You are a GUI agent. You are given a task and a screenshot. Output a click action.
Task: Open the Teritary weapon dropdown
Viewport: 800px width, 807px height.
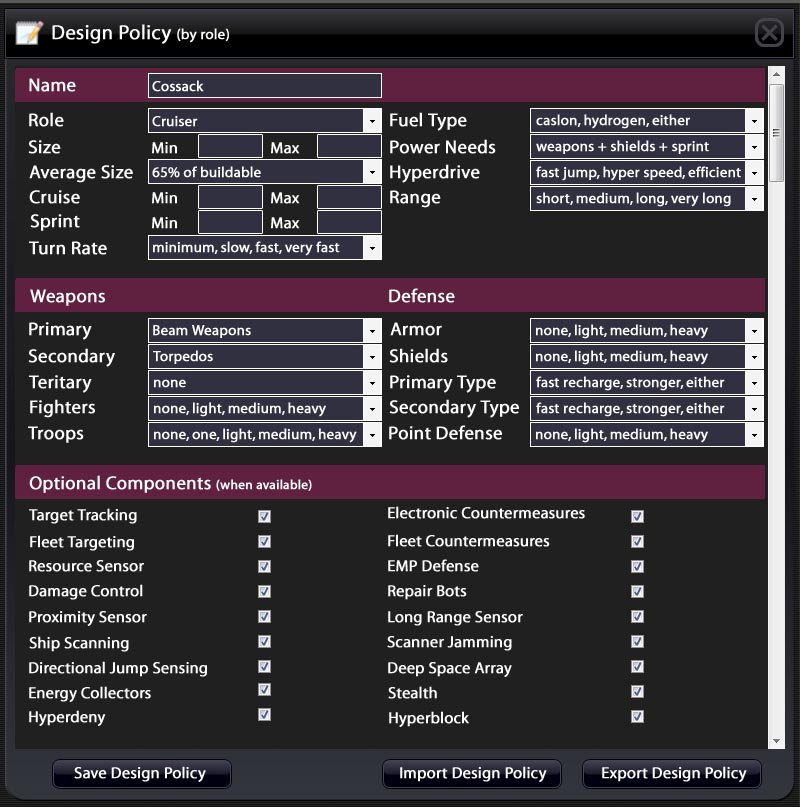[x=265, y=382]
